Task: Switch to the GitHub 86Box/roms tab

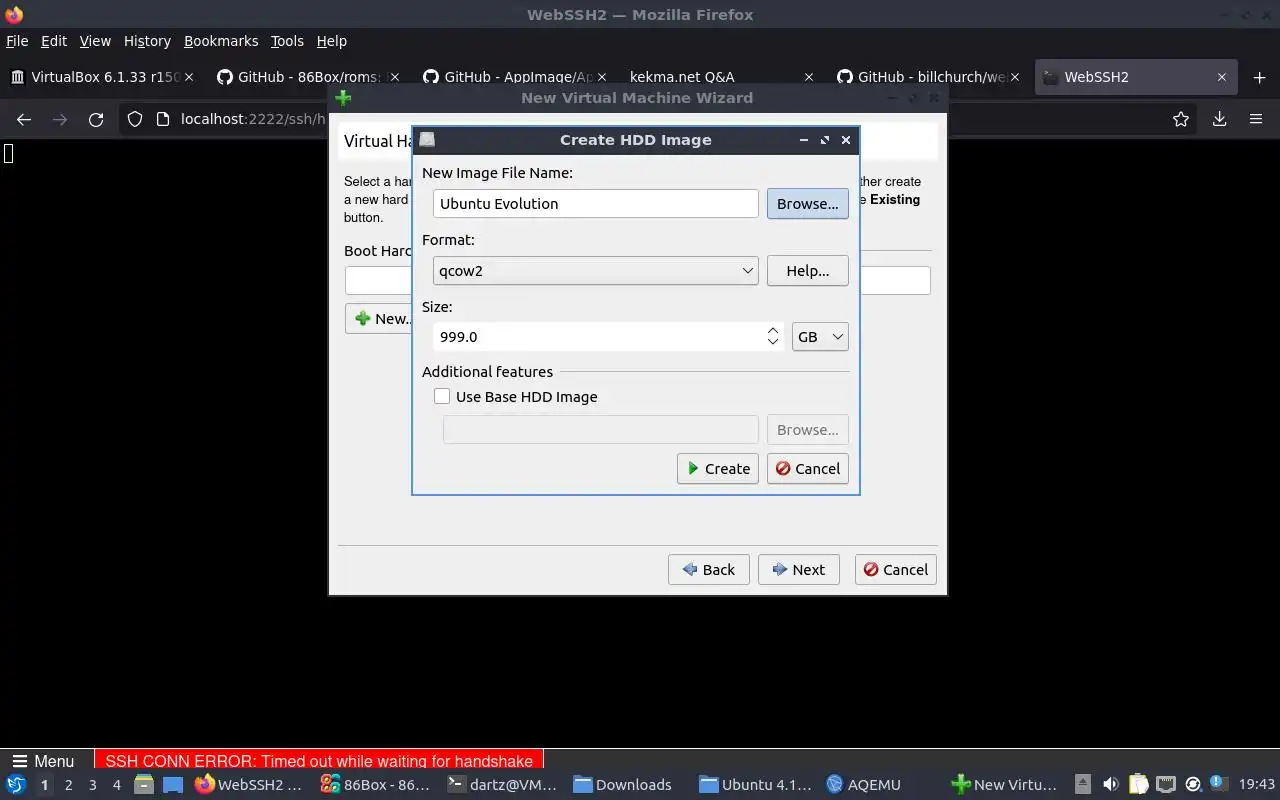Action: coord(308,77)
